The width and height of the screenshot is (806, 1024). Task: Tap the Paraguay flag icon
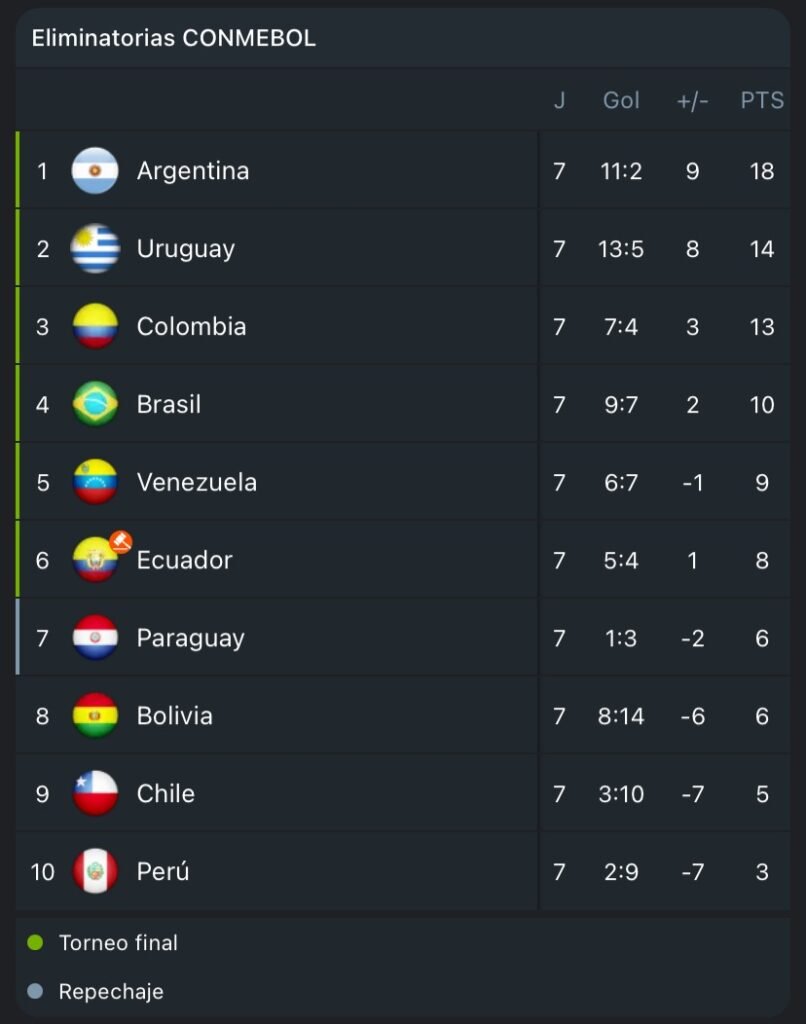[x=95, y=637]
